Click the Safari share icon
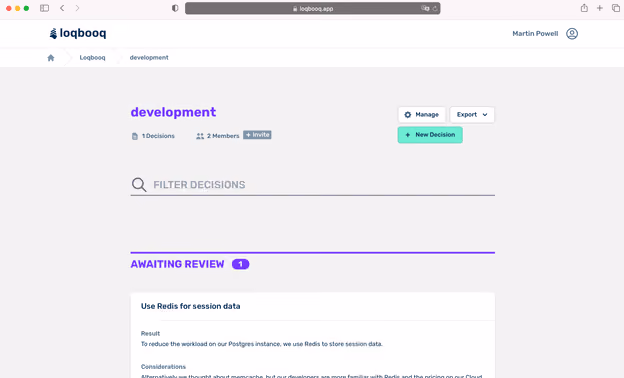The width and height of the screenshot is (624, 378). [584, 8]
